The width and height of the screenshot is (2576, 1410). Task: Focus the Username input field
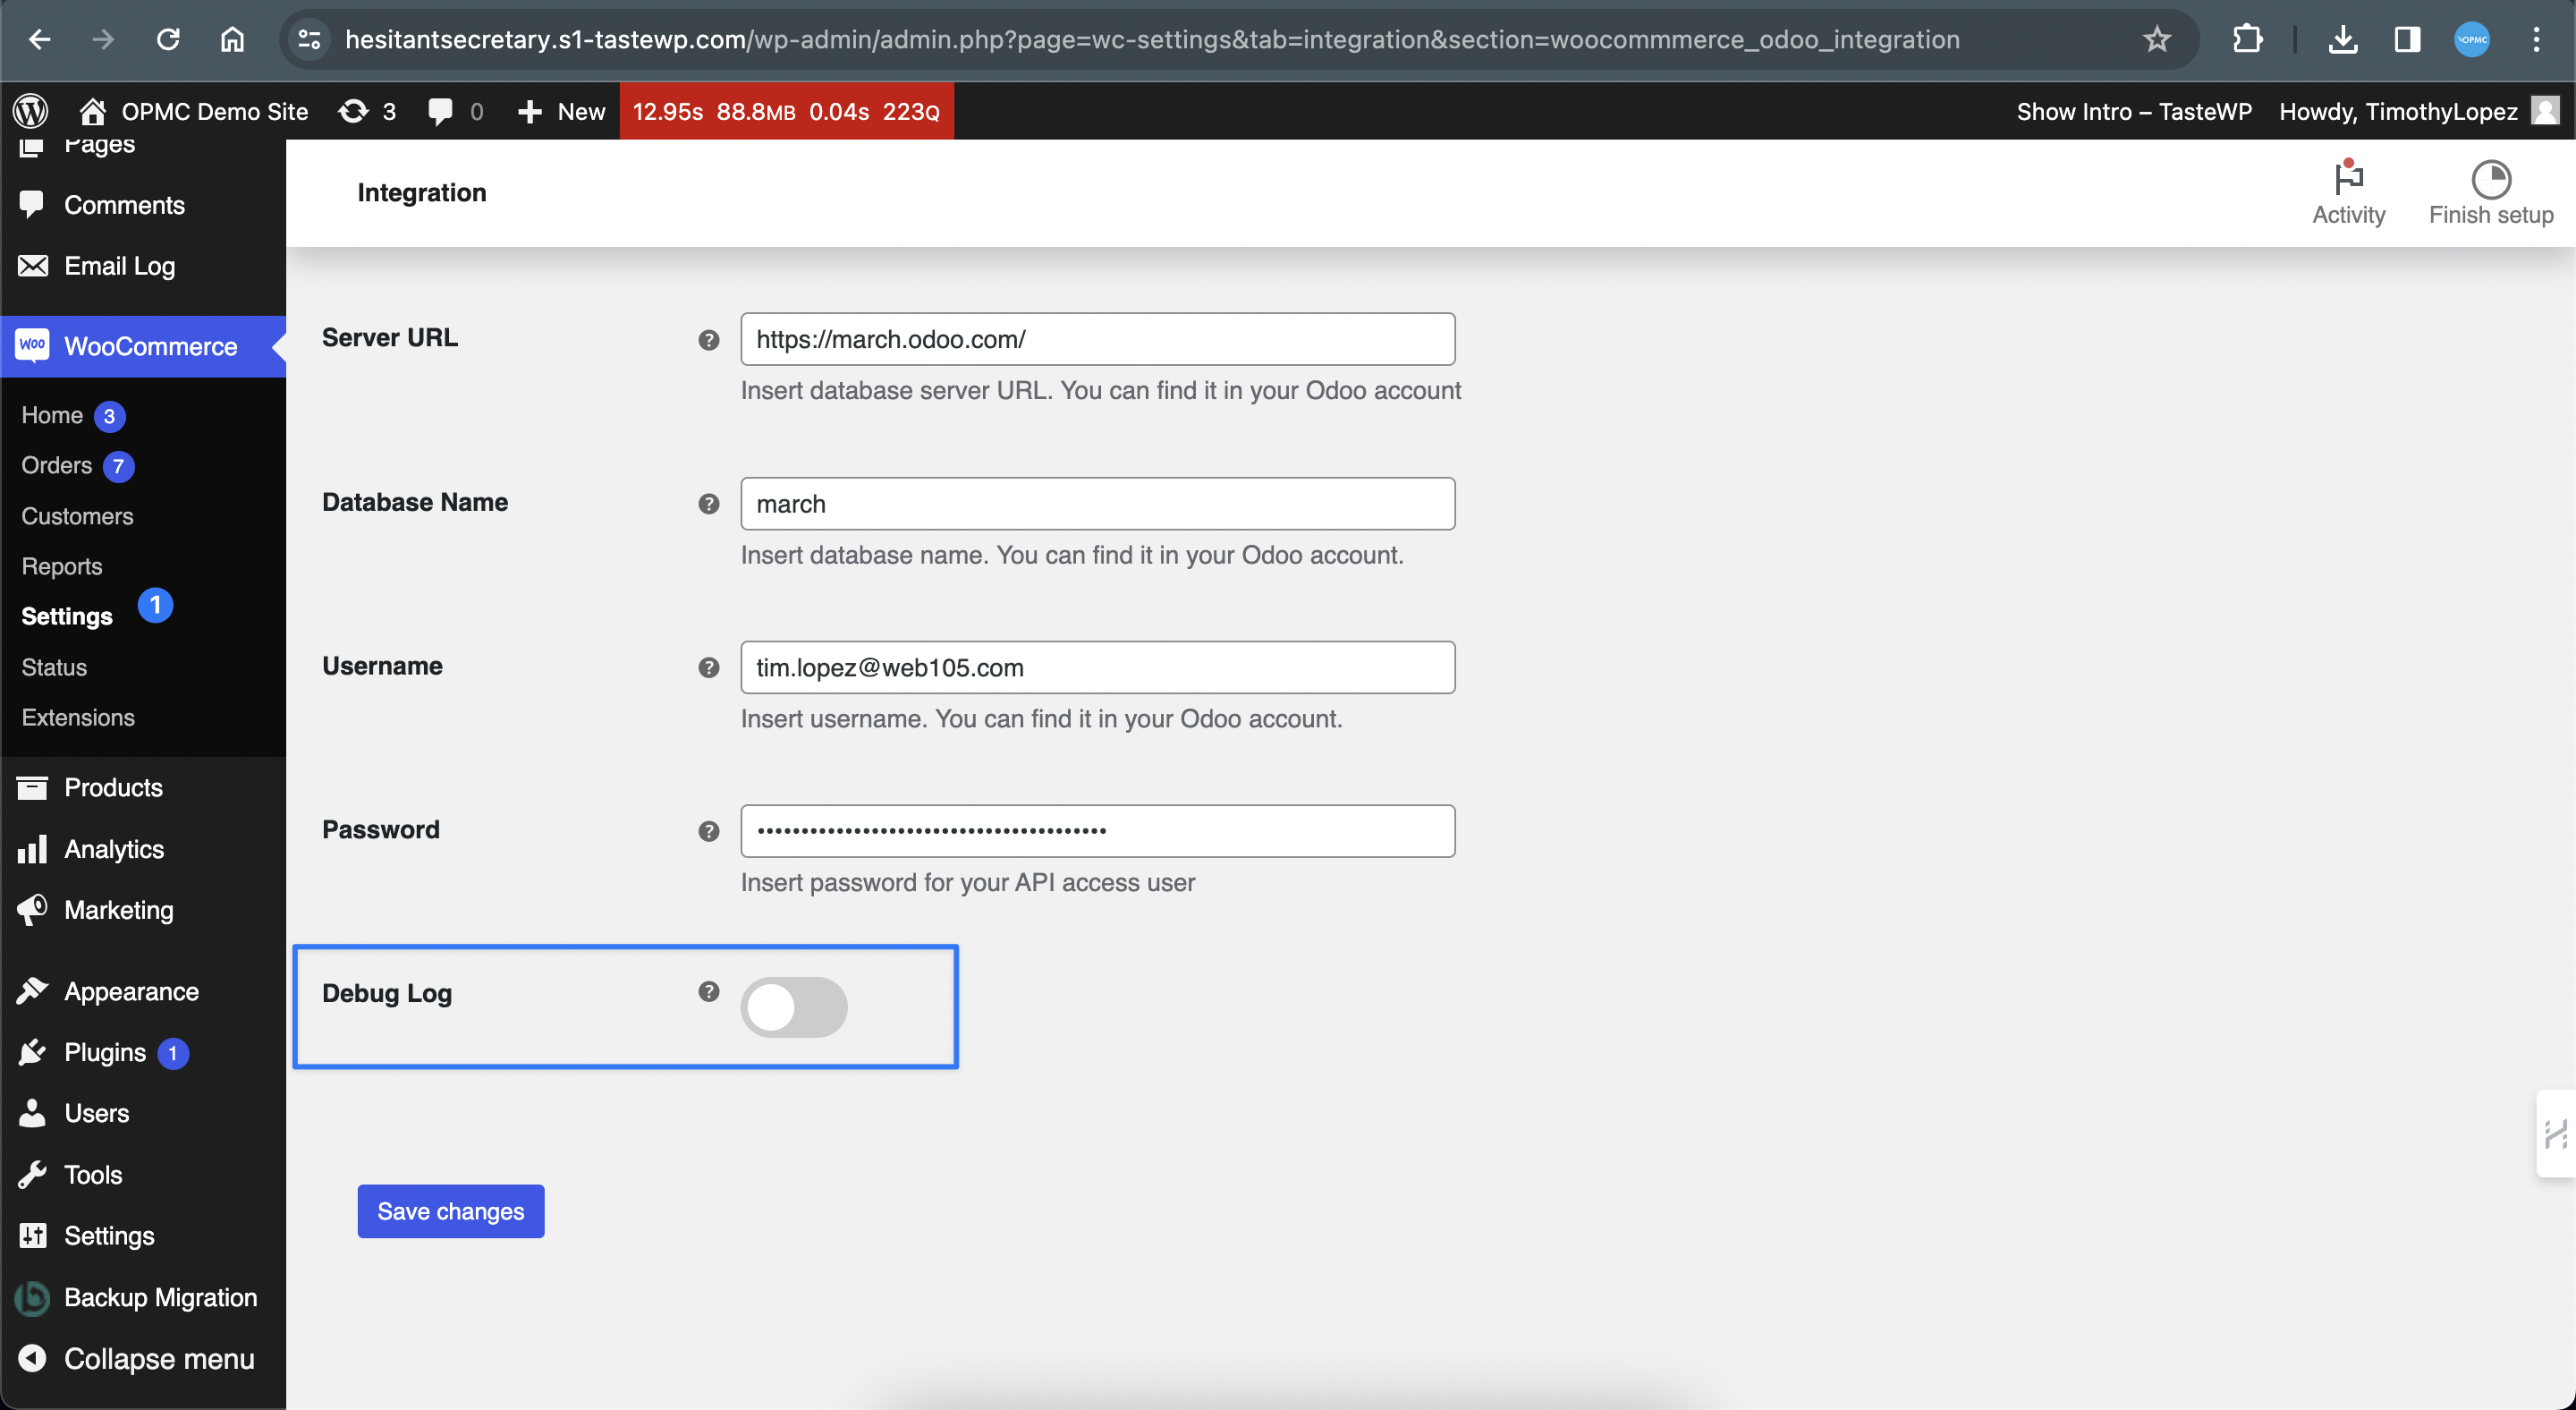[1097, 667]
